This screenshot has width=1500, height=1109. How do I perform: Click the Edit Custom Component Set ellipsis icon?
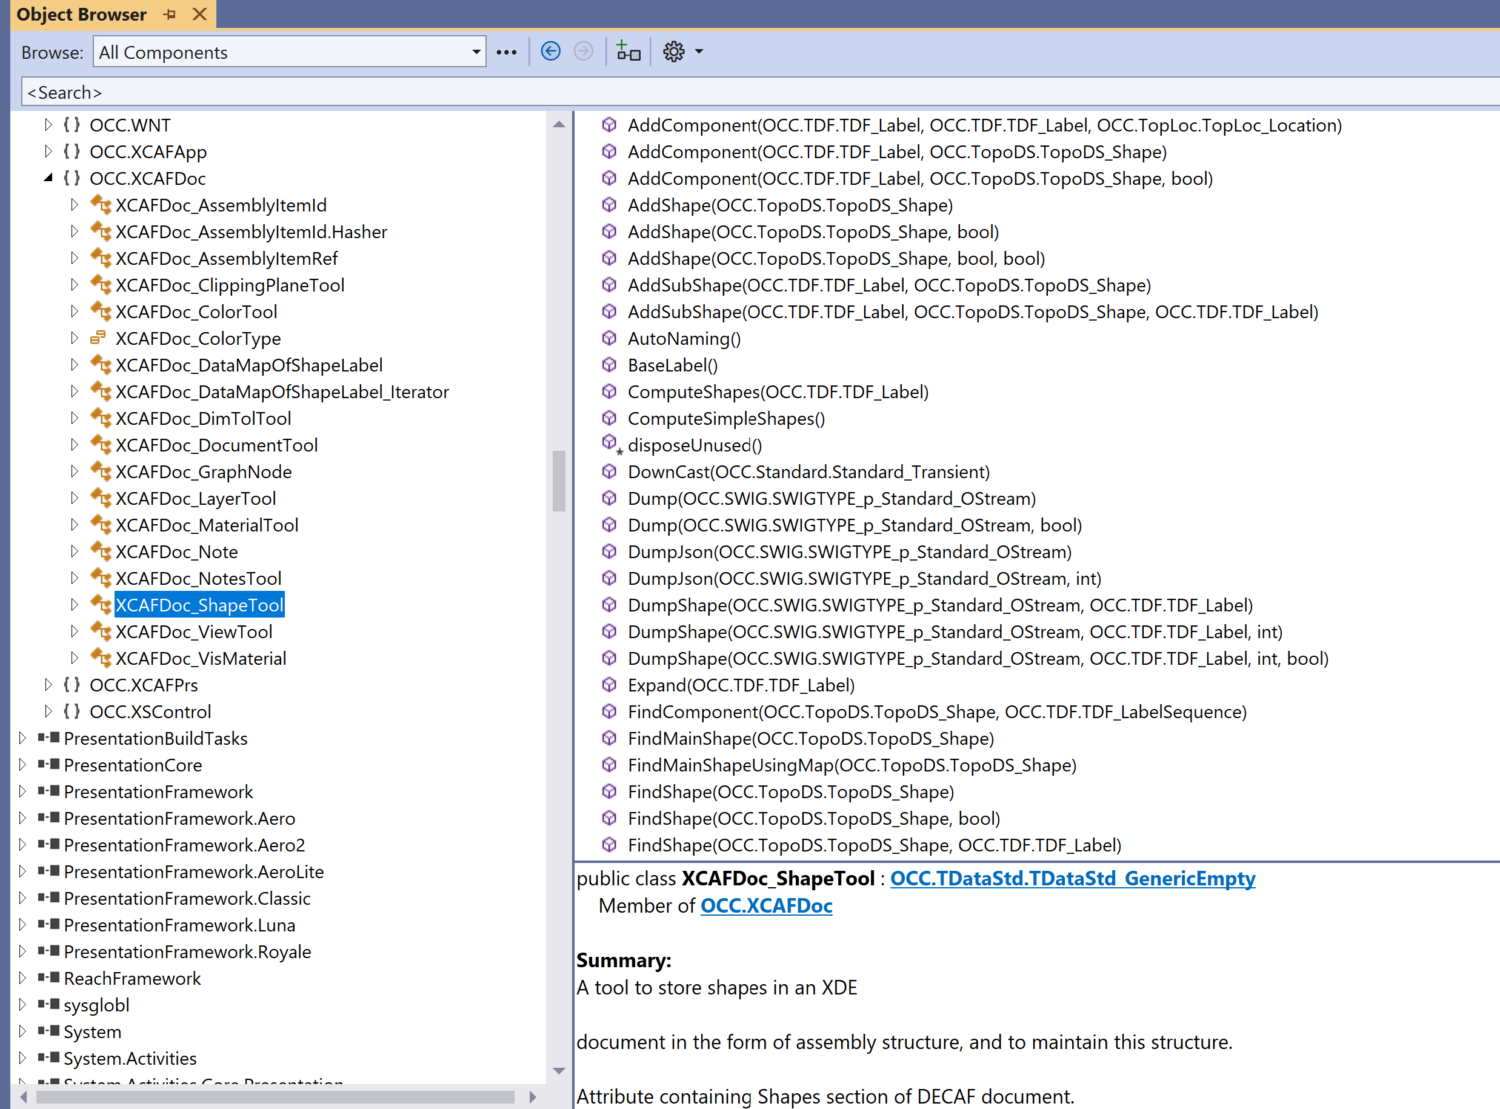coord(506,51)
